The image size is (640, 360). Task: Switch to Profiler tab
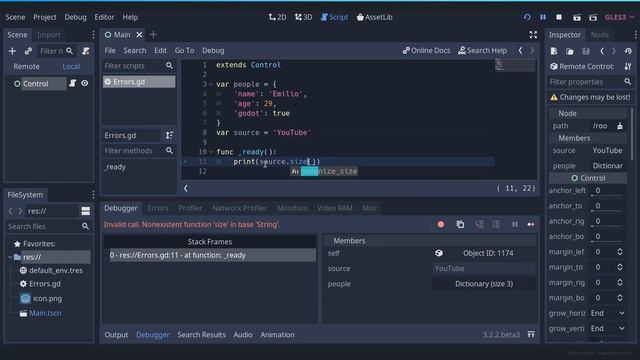point(190,208)
